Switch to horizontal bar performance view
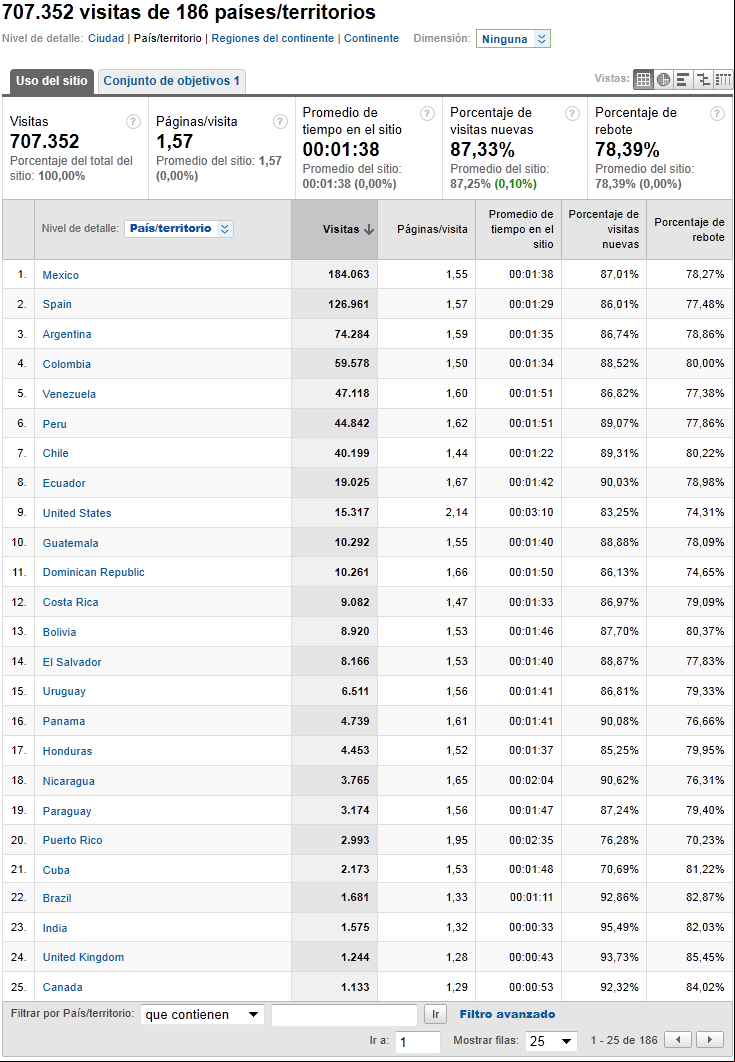Screen dimensions: 735x1062 [683, 80]
